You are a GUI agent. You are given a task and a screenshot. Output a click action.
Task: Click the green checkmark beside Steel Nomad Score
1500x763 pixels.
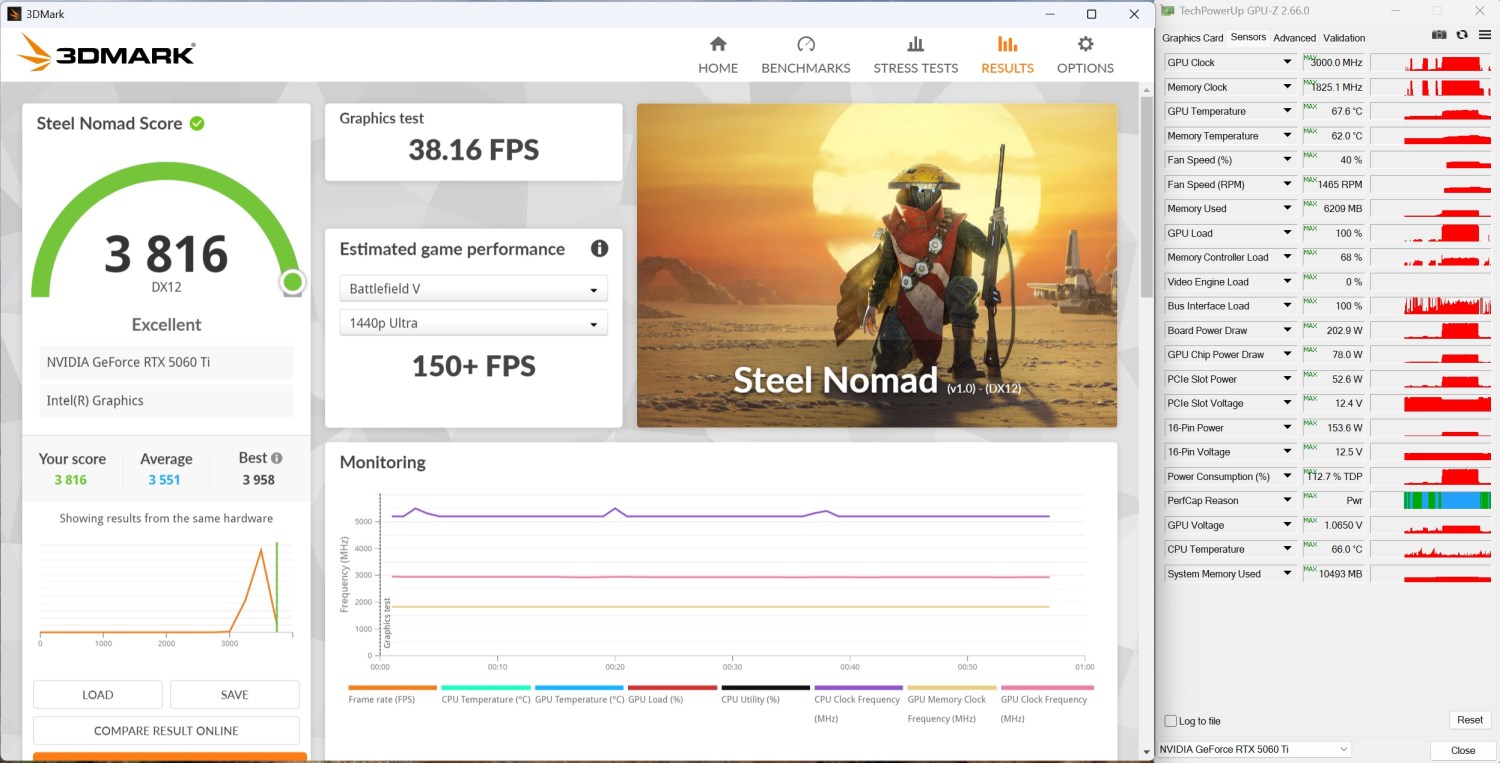click(x=197, y=123)
